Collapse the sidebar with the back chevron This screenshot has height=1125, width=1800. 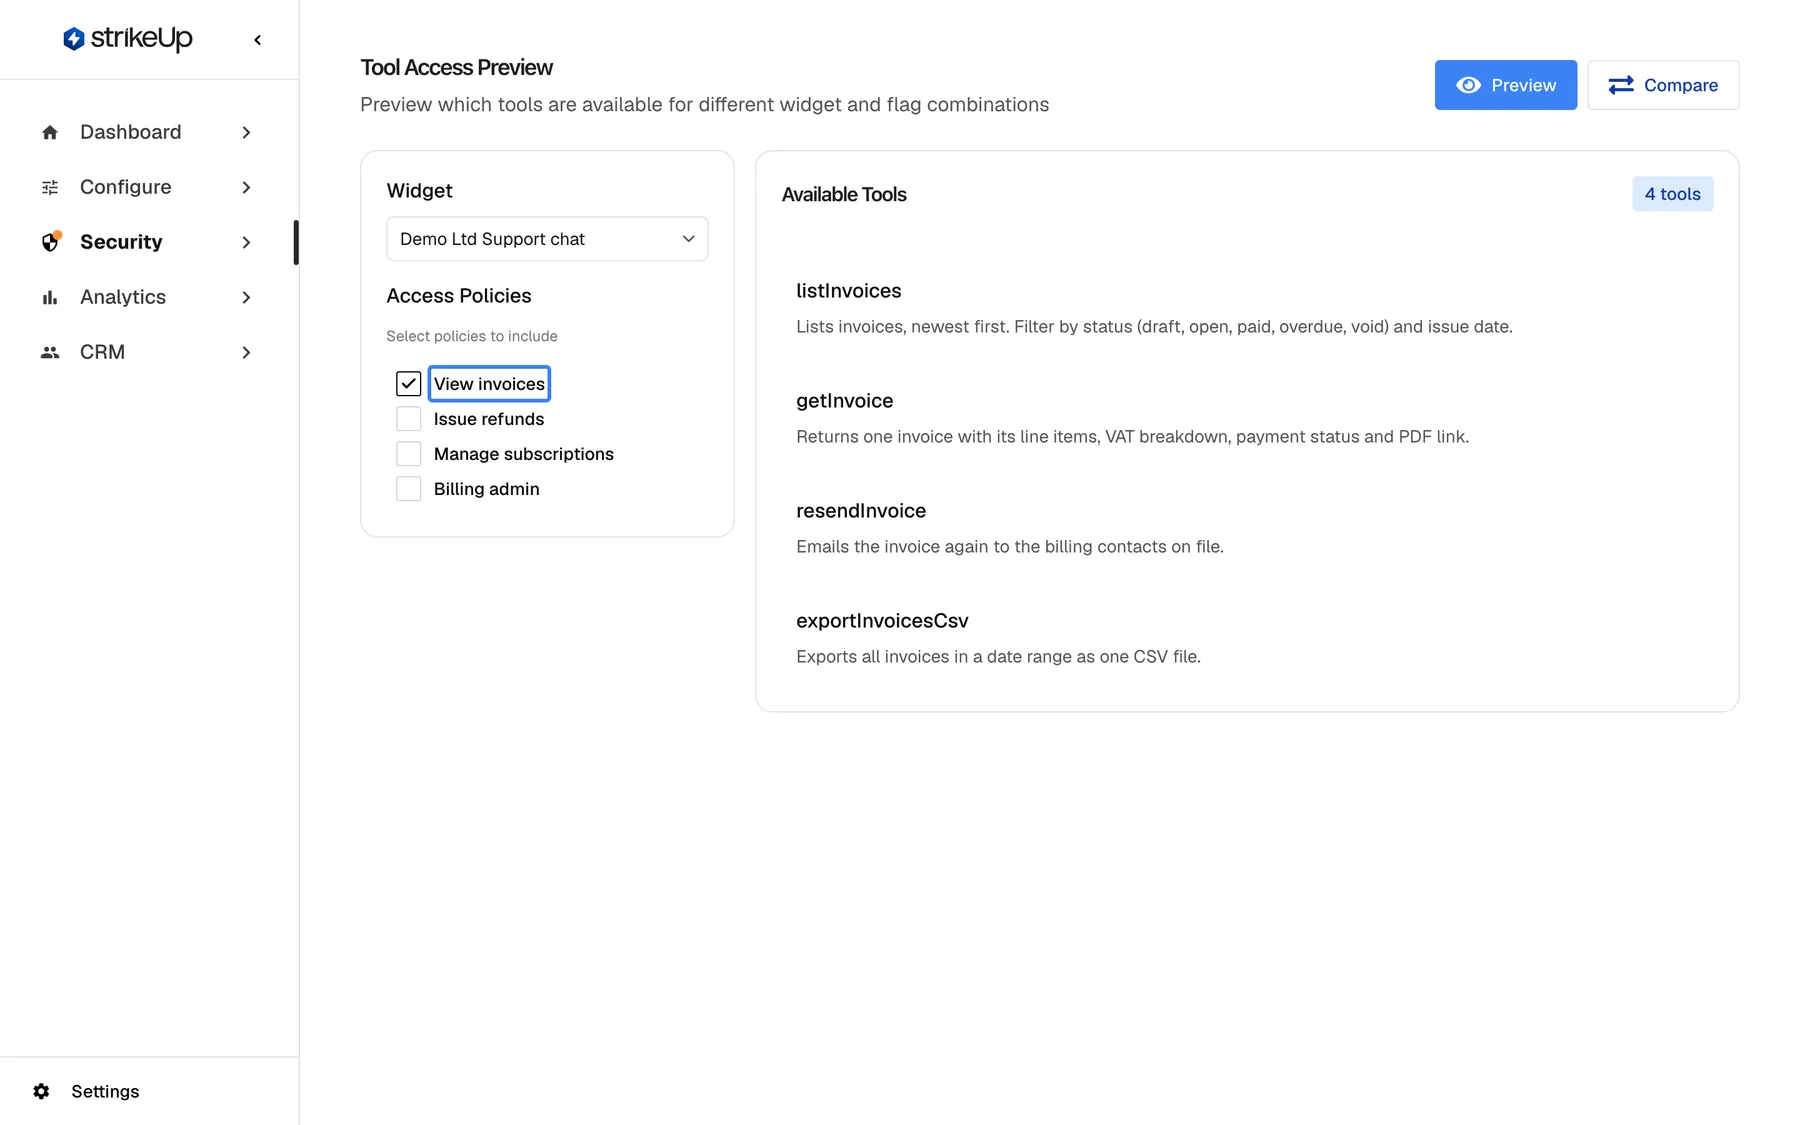click(258, 40)
